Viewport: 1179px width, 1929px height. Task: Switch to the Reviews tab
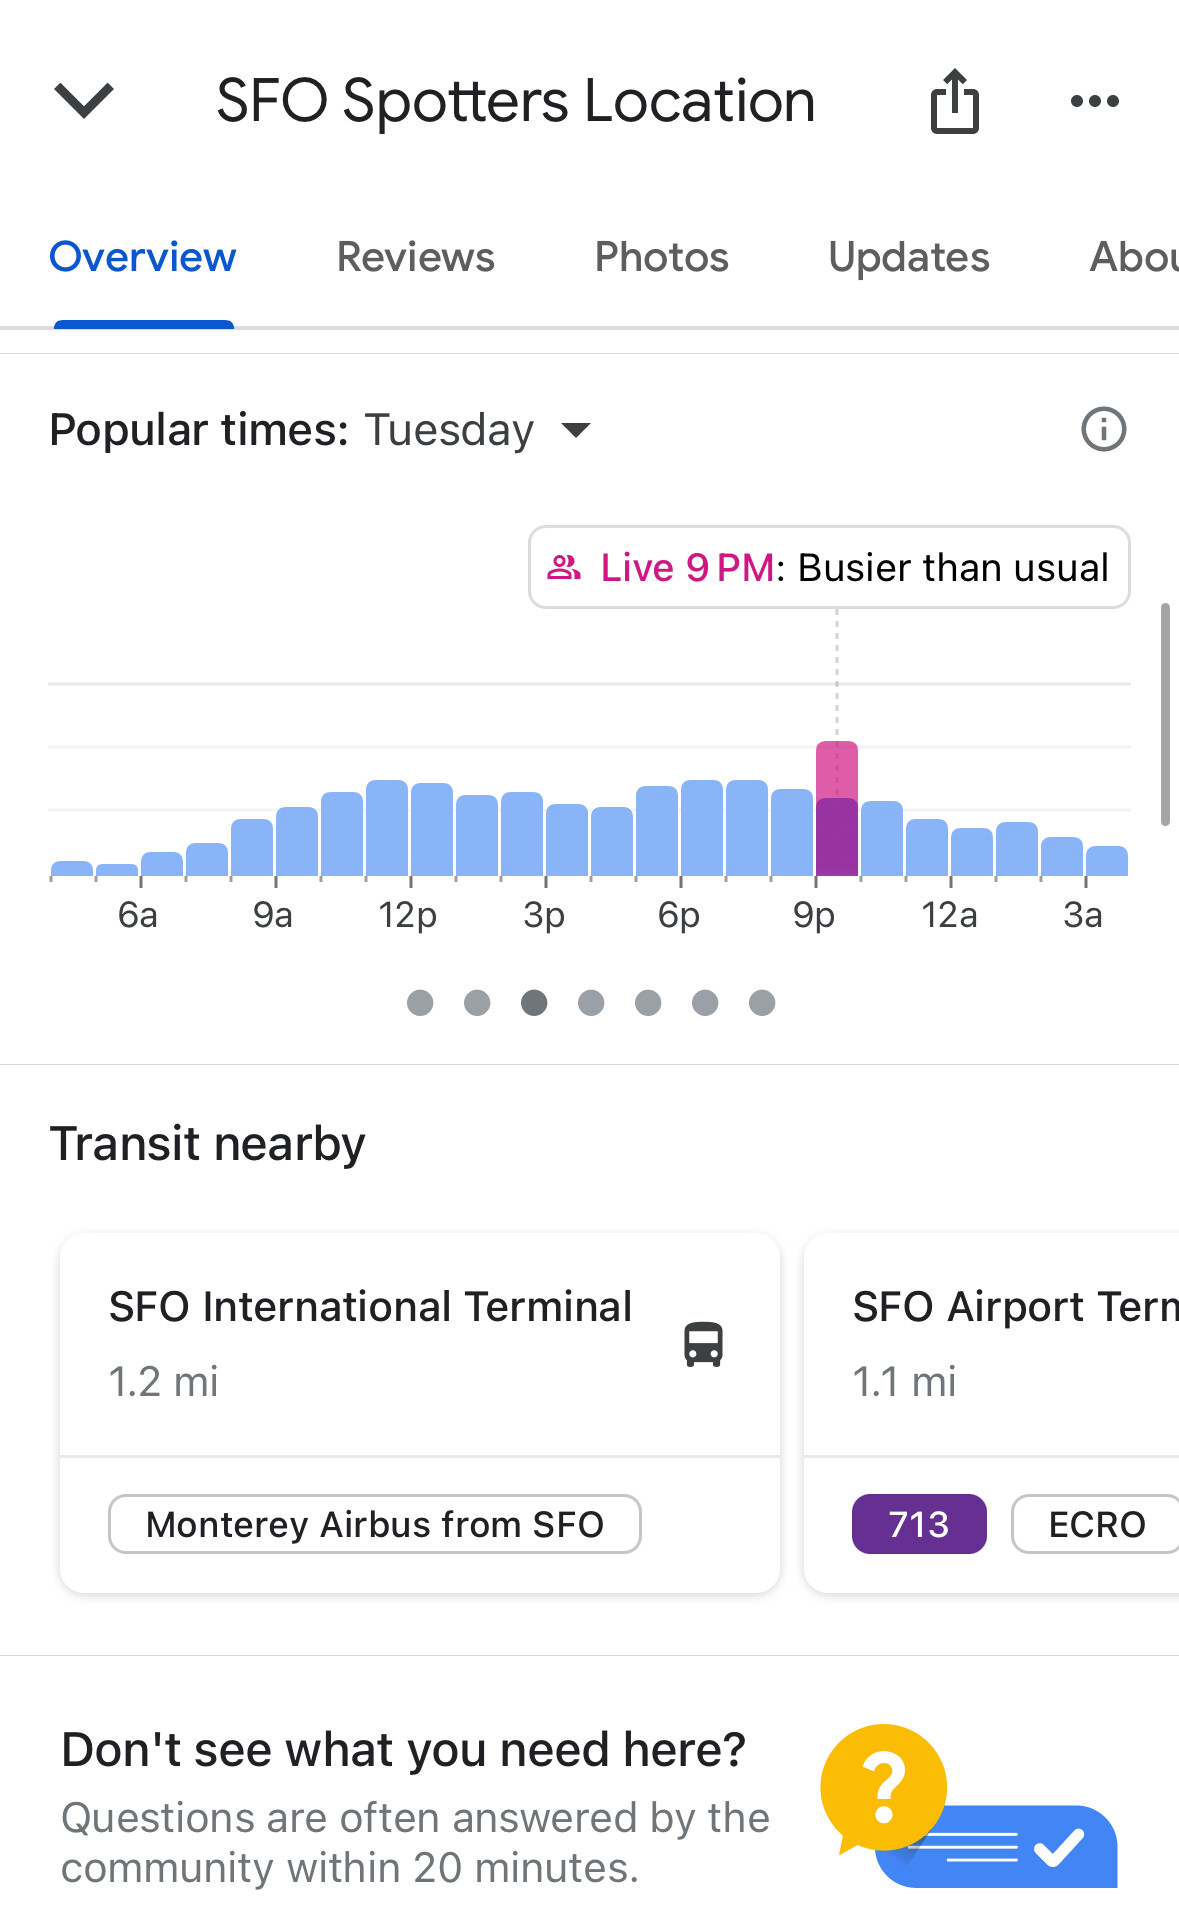point(415,257)
